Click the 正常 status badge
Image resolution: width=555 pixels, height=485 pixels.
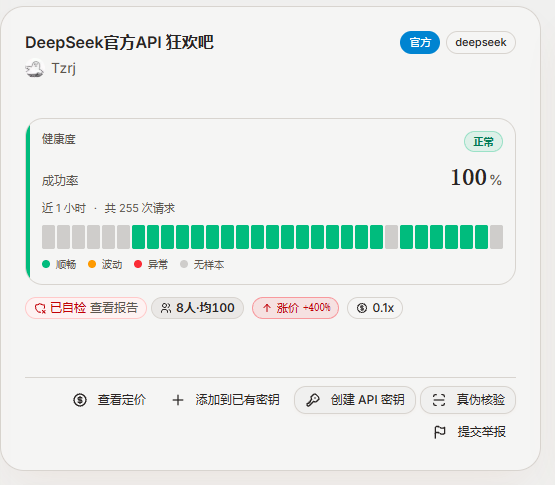tap(484, 142)
